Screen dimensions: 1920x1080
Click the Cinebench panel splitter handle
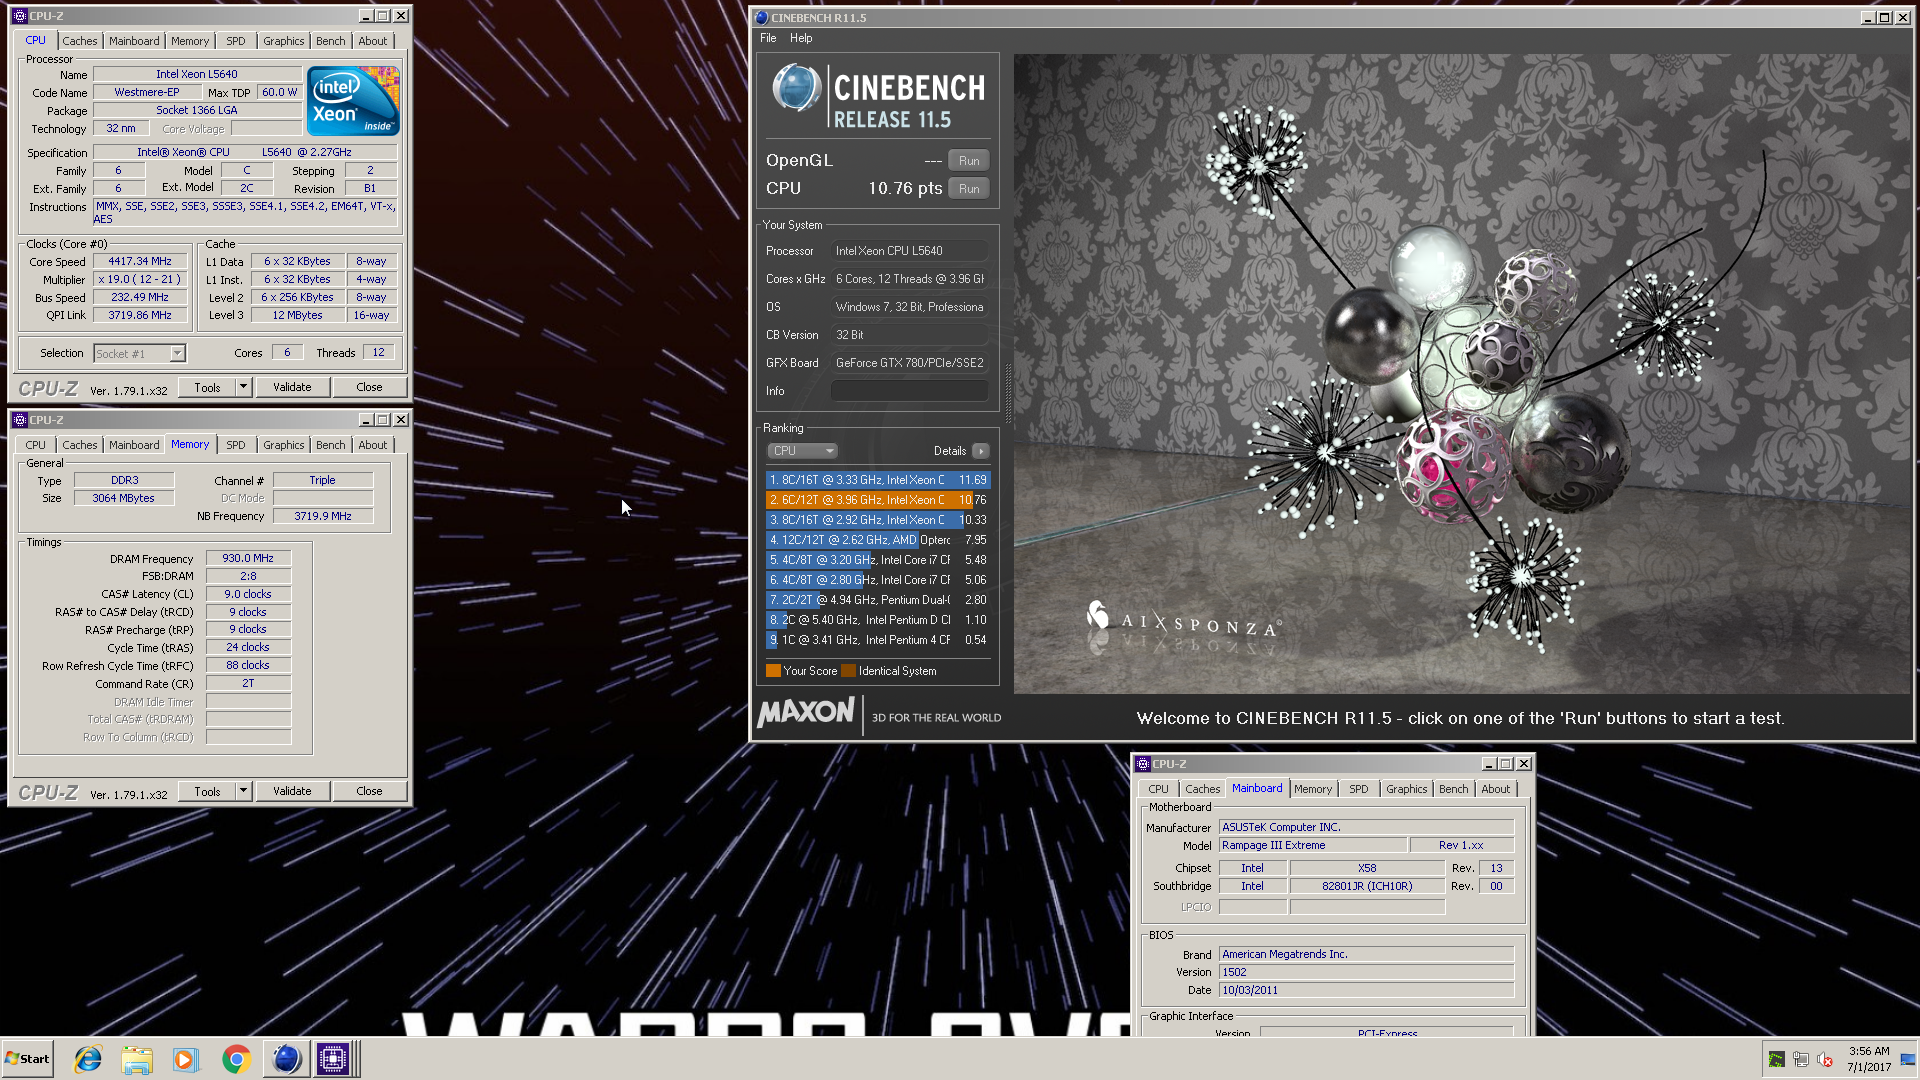1007,393
